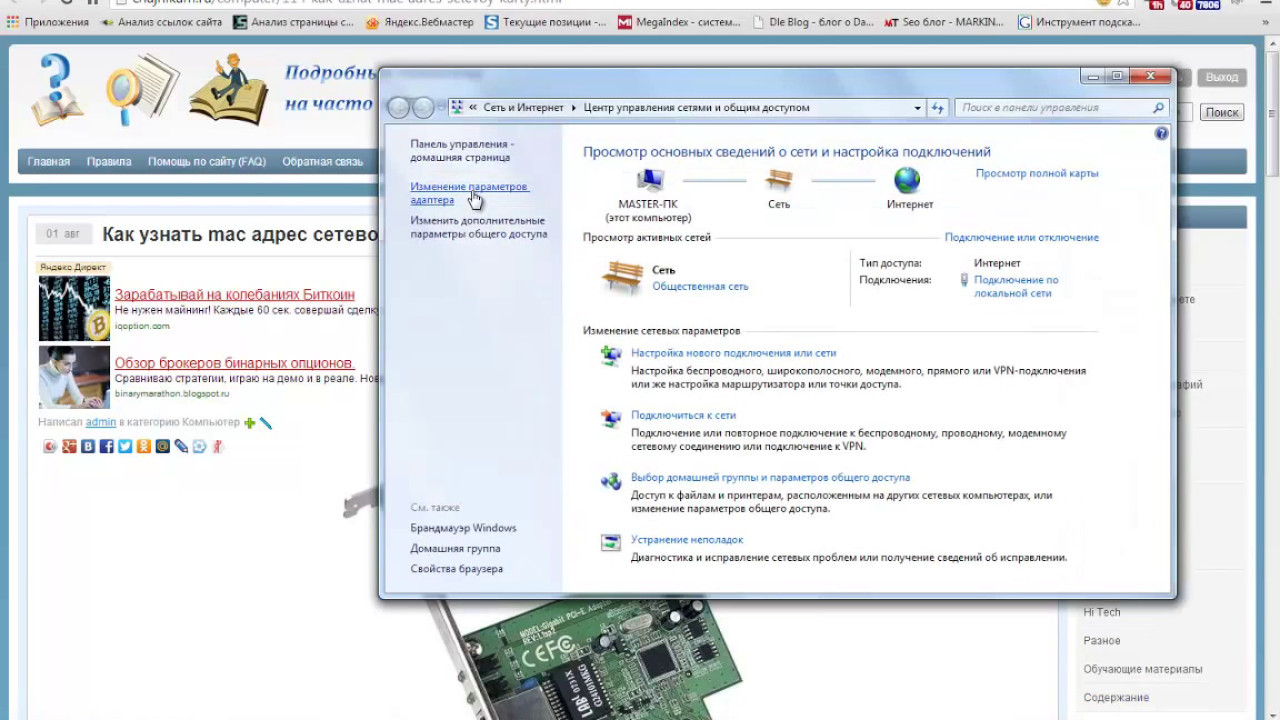Expand arrow after 'Сеть и Интернет' breadcrumb
1280x720 pixels.
click(574, 107)
